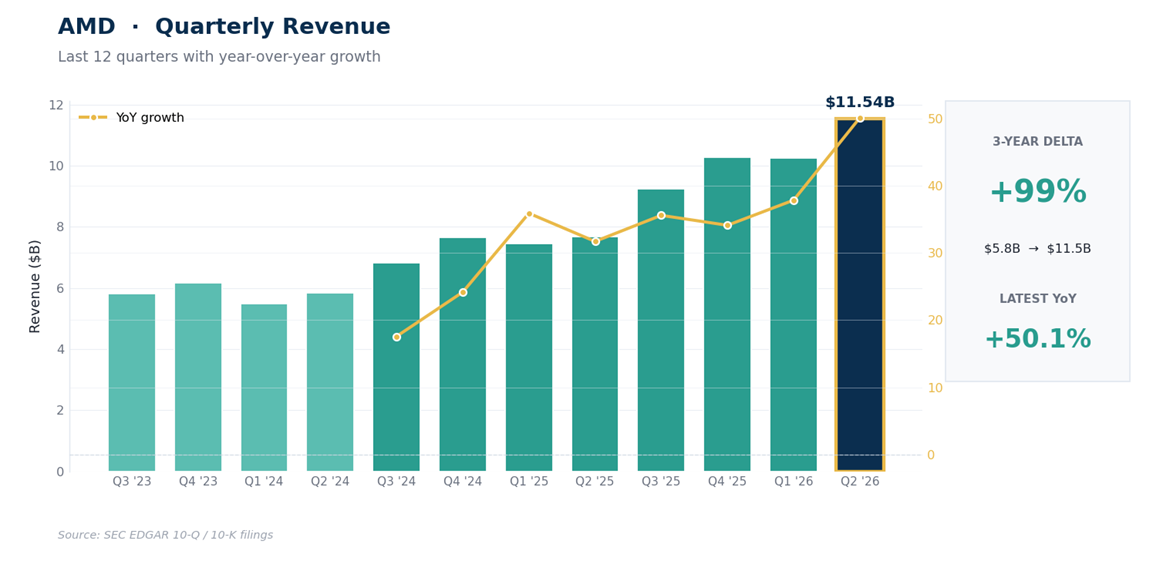Click the 'Q3 '23' x-axis label
This screenshot has width=1153, height=561.
pyautogui.click(x=132, y=482)
